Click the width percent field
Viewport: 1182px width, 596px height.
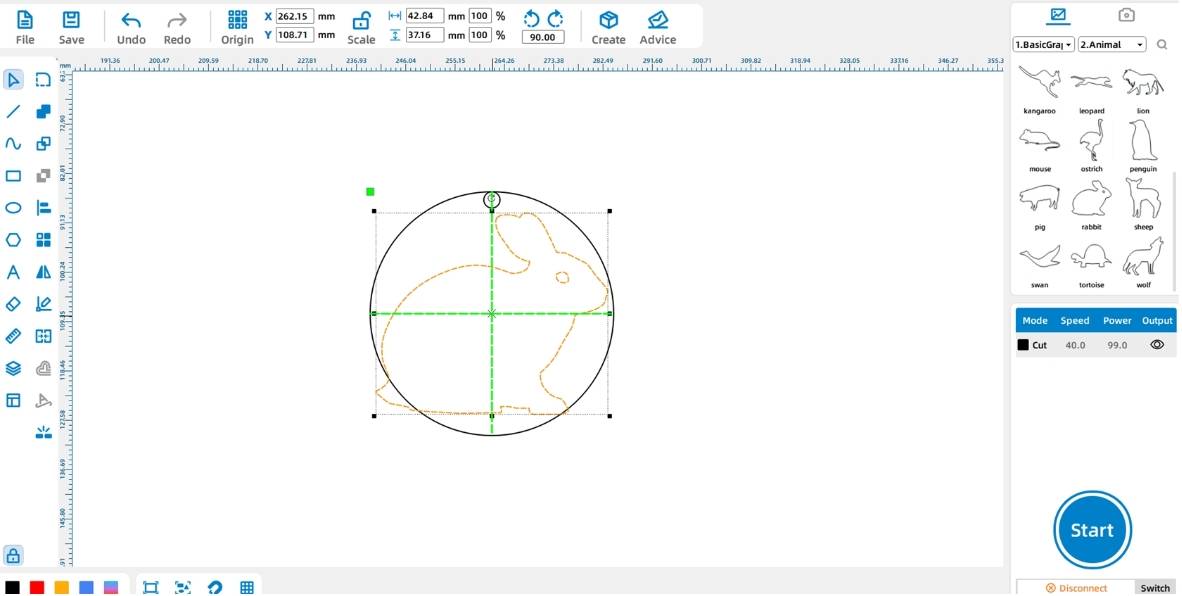click(480, 16)
